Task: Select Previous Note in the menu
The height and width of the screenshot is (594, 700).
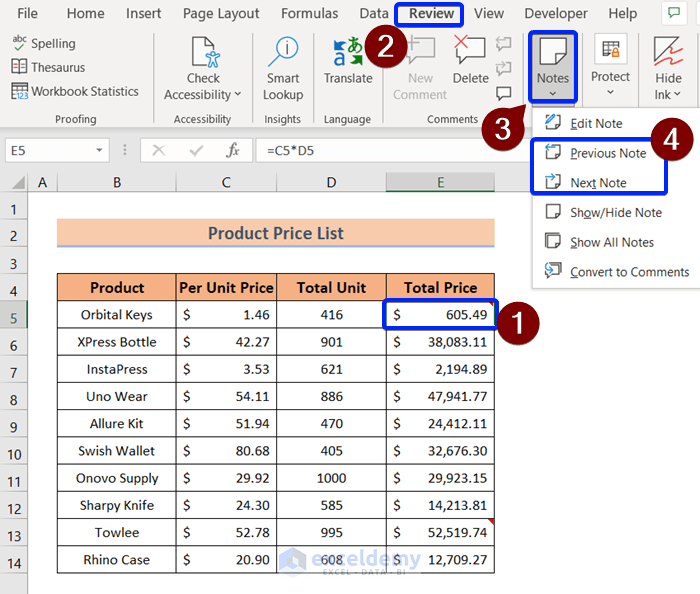Action: pos(607,153)
